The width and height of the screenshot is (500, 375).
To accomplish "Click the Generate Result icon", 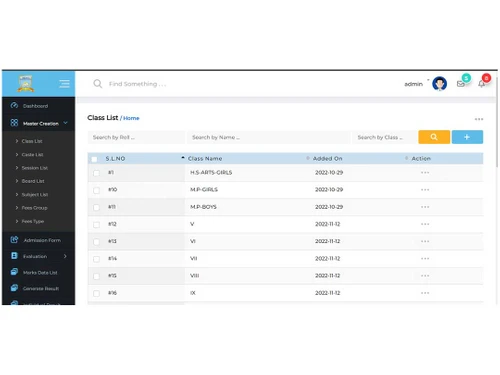I will (14, 288).
